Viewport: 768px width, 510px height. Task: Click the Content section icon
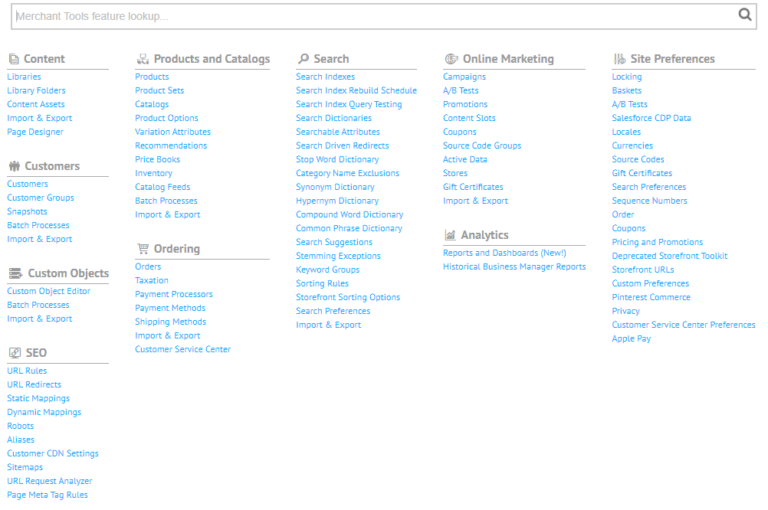click(x=14, y=59)
